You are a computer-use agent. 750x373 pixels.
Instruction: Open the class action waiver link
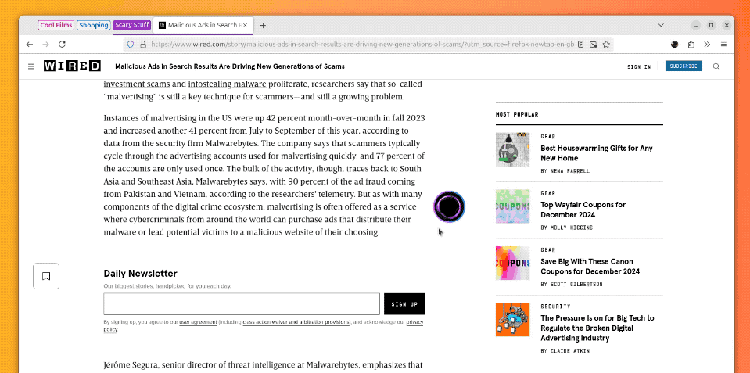296,322
